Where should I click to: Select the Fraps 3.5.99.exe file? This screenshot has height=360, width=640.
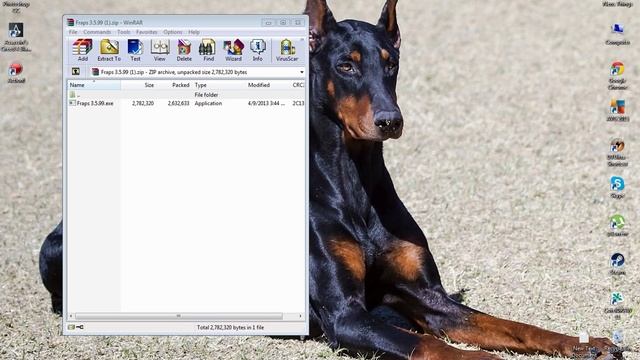[91, 103]
